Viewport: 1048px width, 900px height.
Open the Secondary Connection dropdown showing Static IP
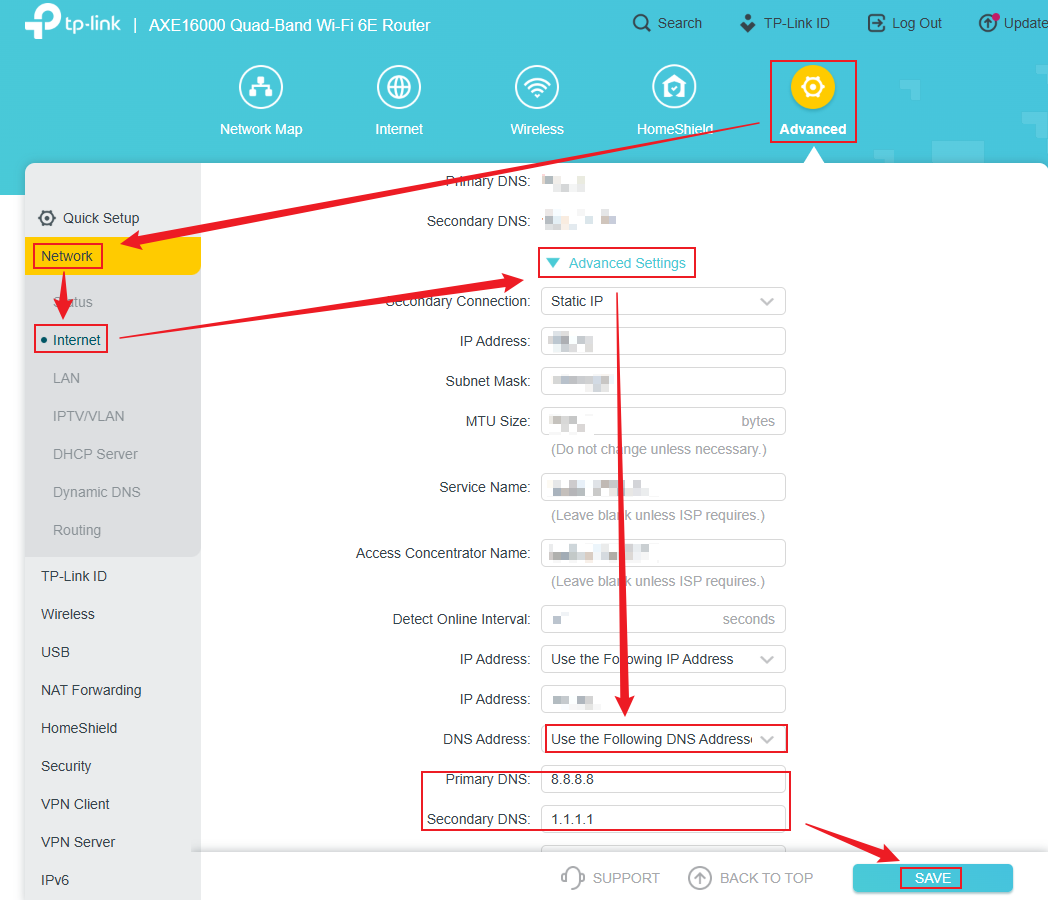point(663,301)
